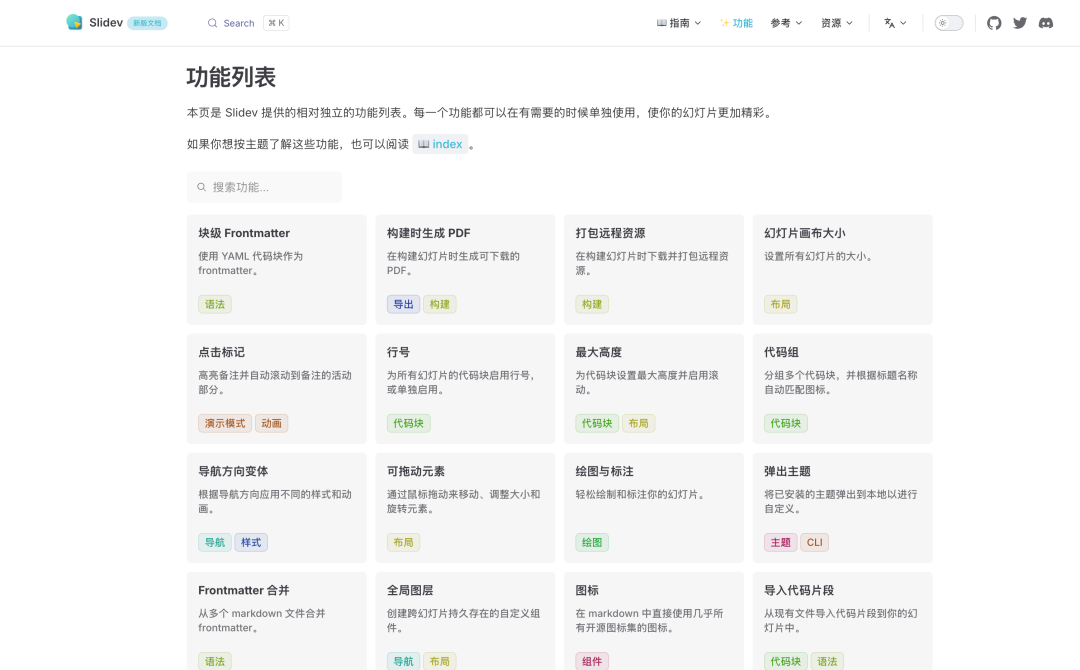Expand the 参考 dropdown menu
1080x670 pixels.
point(786,23)
